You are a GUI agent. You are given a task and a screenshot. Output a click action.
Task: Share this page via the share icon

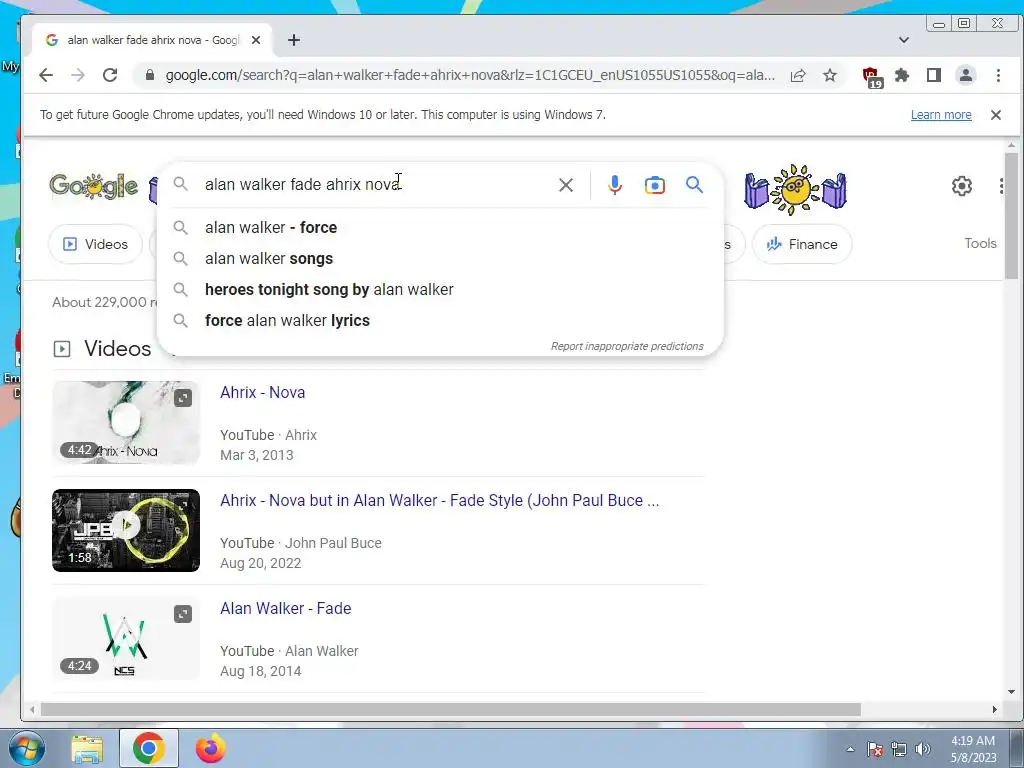798,75
